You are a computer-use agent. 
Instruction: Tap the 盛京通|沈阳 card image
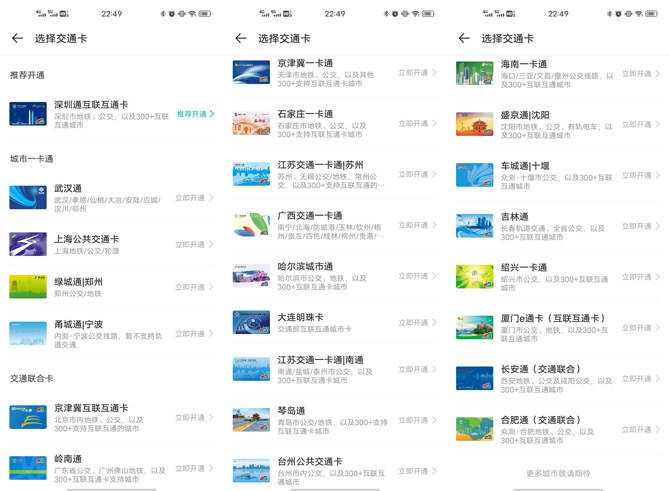[475, 124]
